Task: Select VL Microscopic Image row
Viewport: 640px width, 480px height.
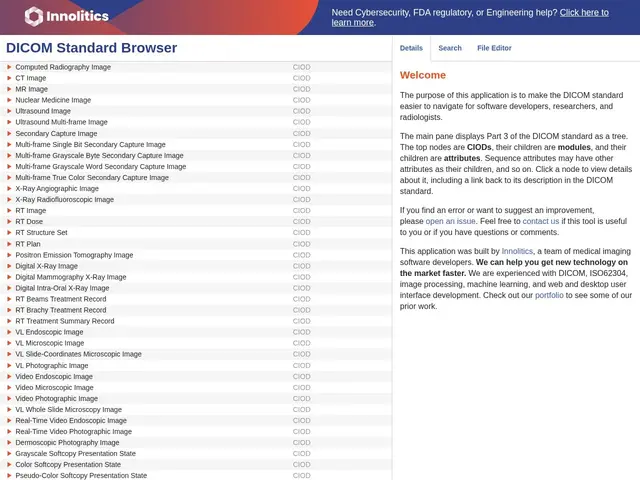Action: click(x=196, y=343)
